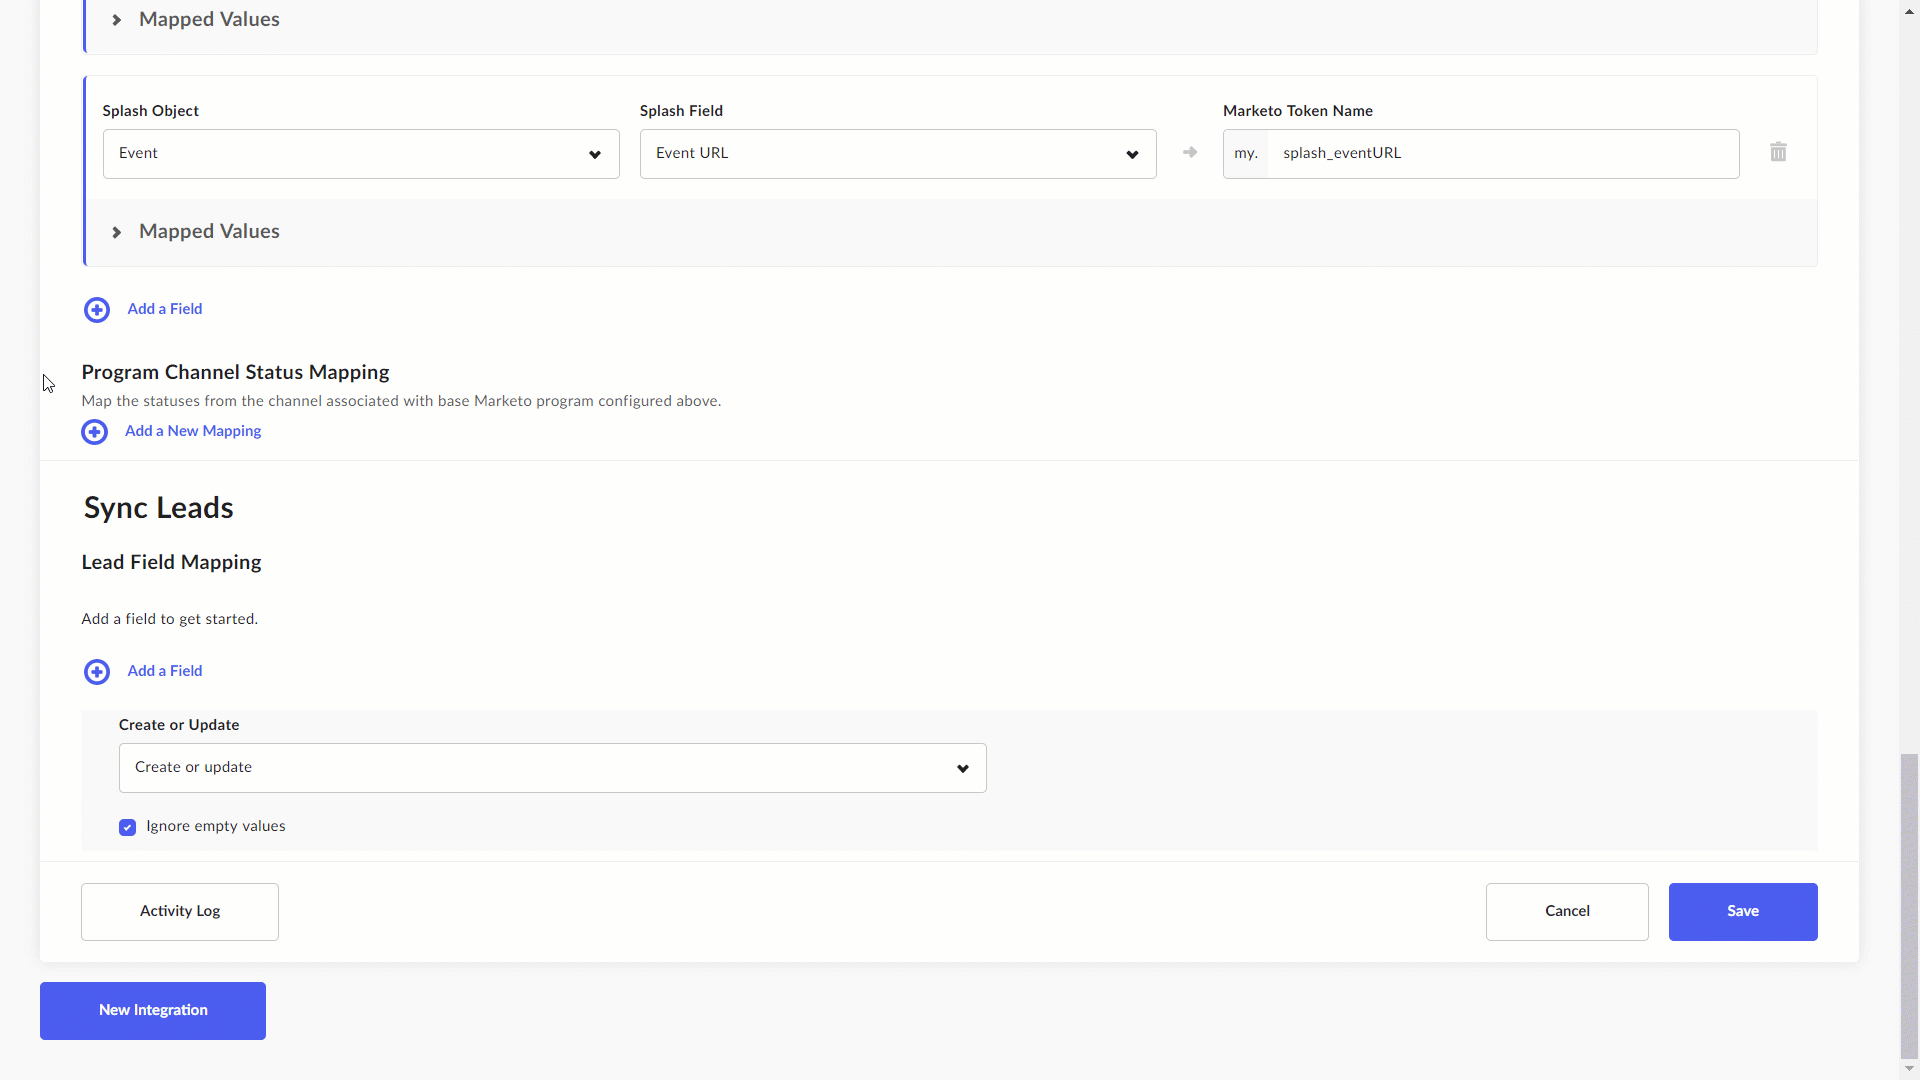This screenshot has height=1080, width=1920.
Task: Click Add a Field link below token mappings
Action: [x=165, y=309]
